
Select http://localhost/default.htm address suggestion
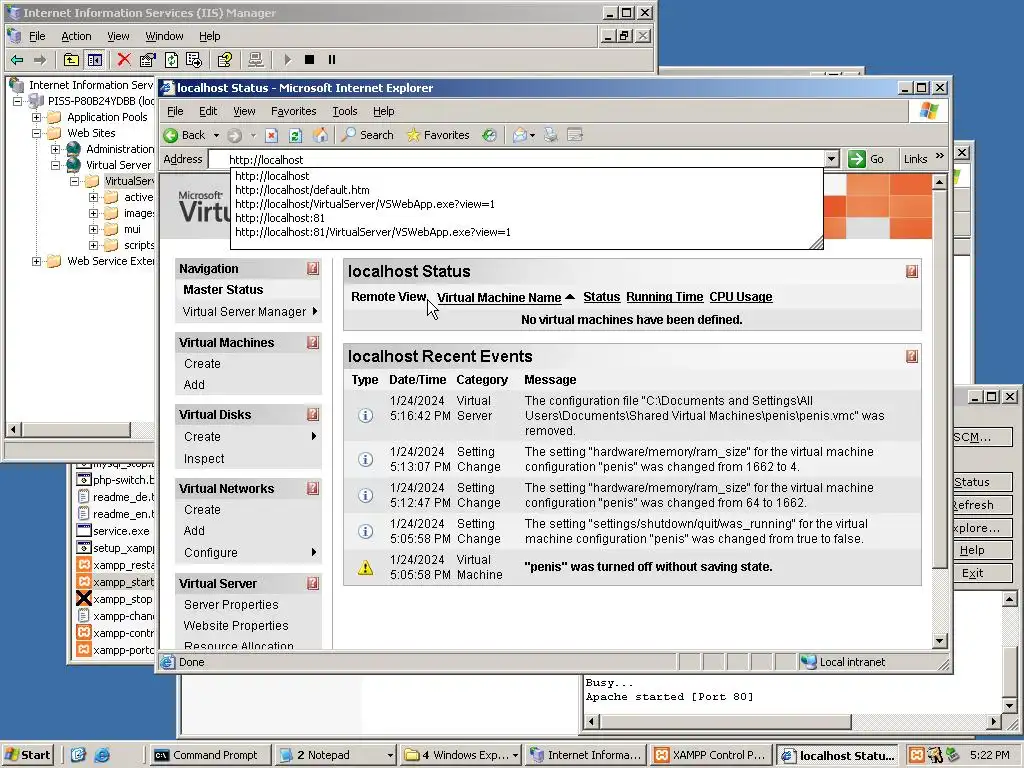point(302,190)
